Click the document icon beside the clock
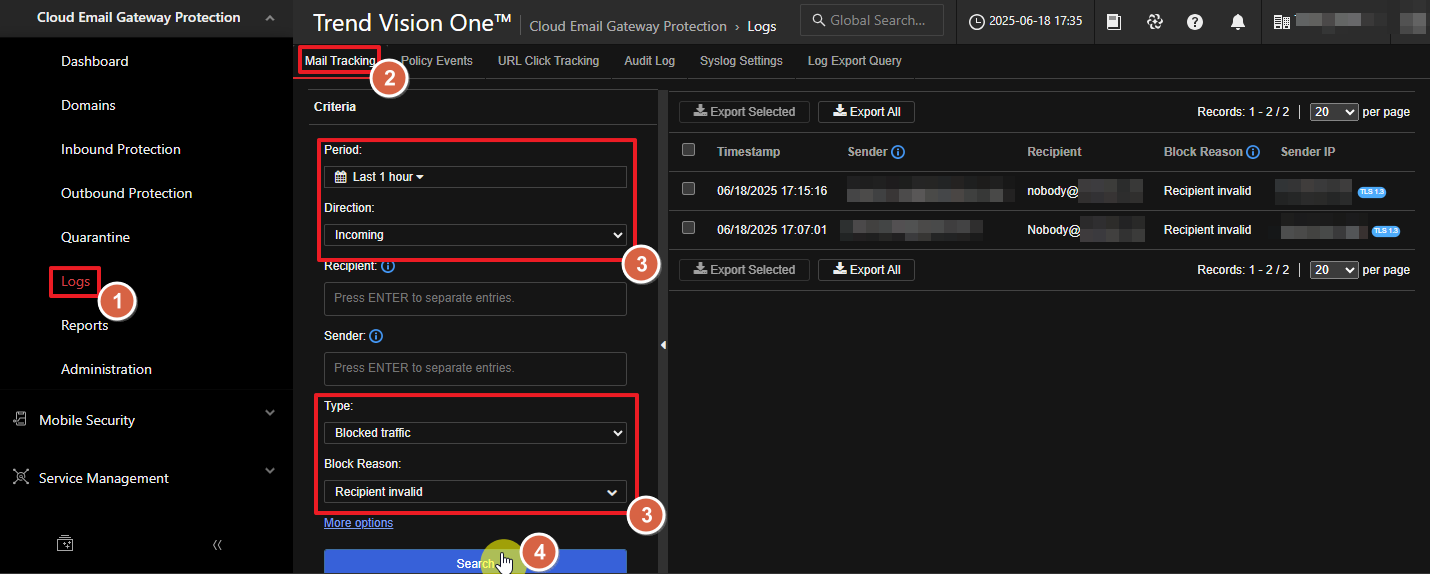This screenshot has width=1430, height=574. [x=1115, y=22]
